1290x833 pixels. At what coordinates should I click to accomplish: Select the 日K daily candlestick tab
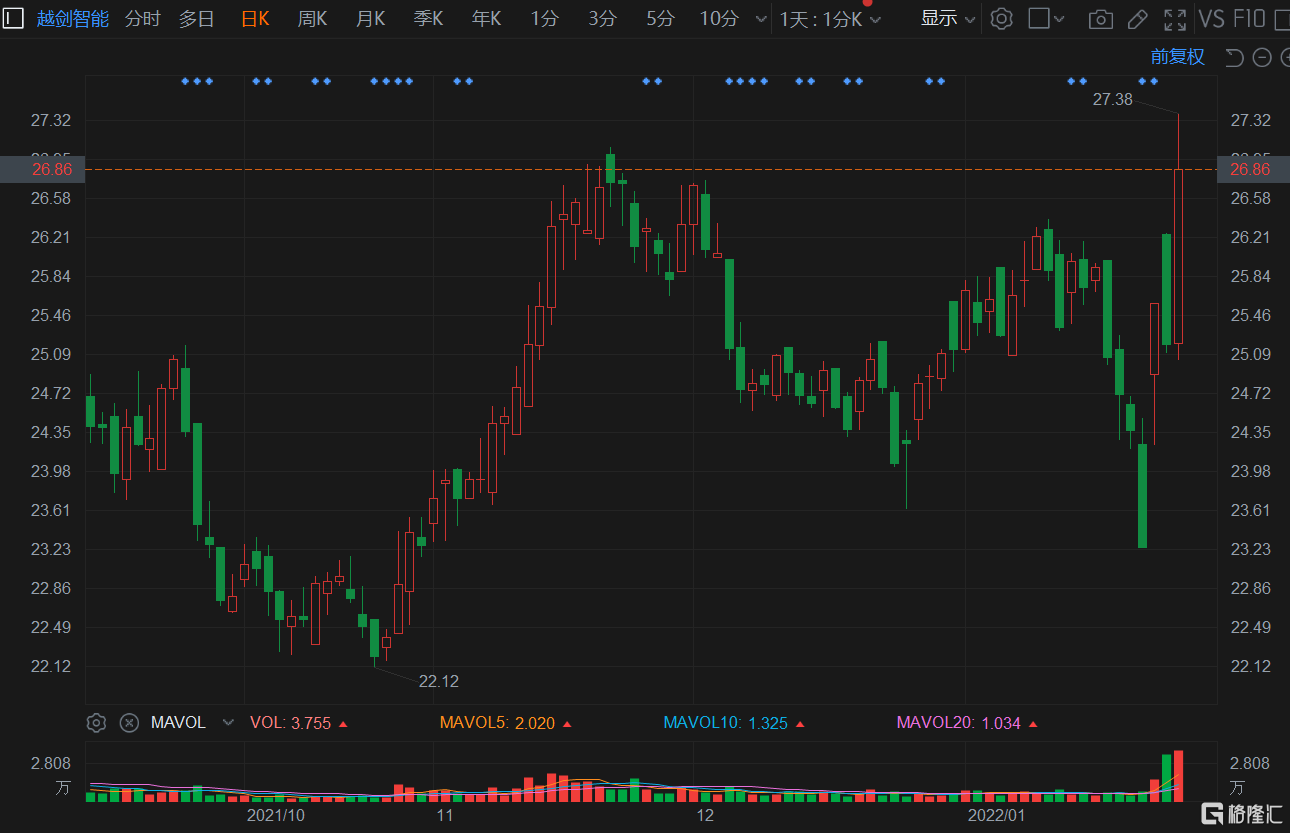click(255, 18)
